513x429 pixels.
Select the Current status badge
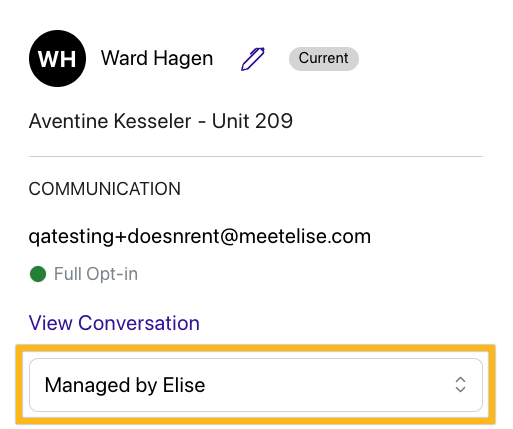click(324, 59)
